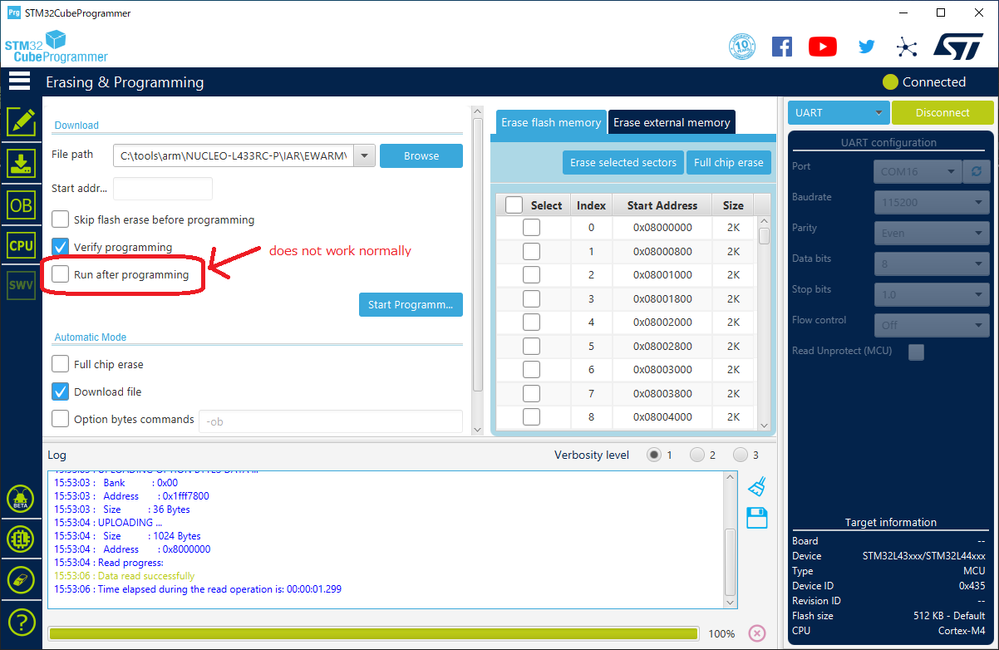Select Erasing & Programming download icon in sidebar

point(21,164)
